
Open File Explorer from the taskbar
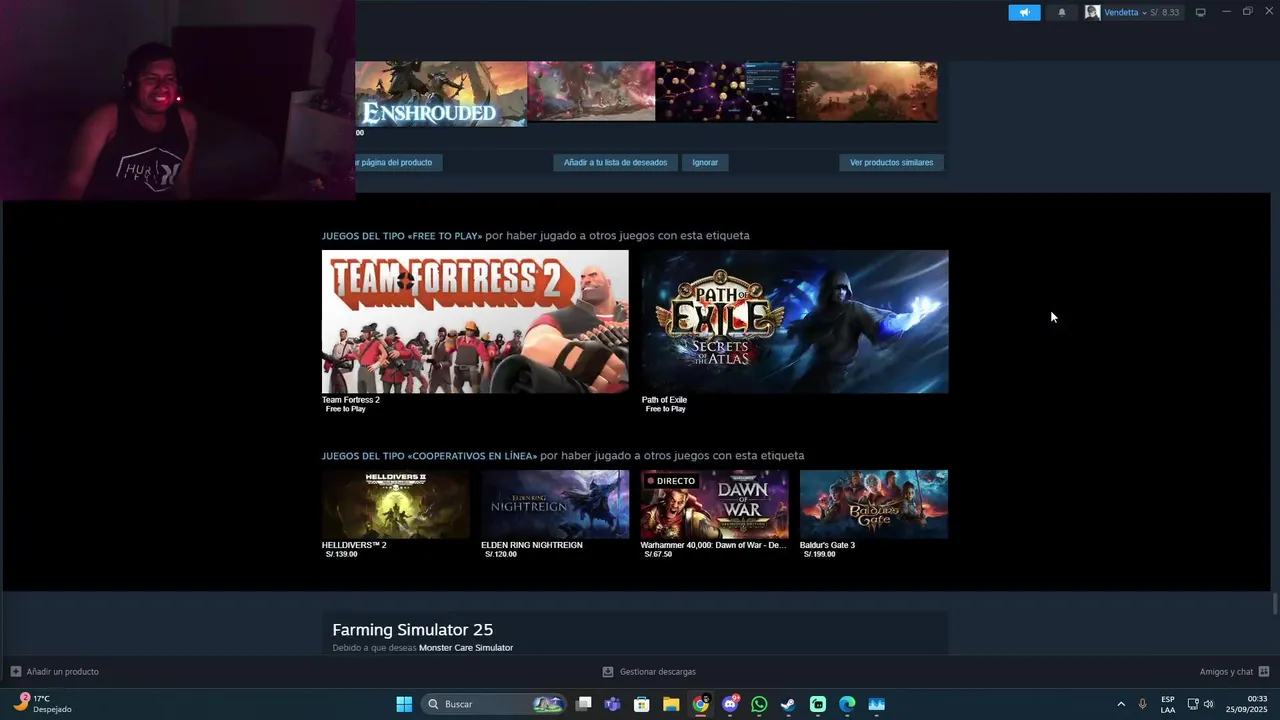(x=671, y=704)
